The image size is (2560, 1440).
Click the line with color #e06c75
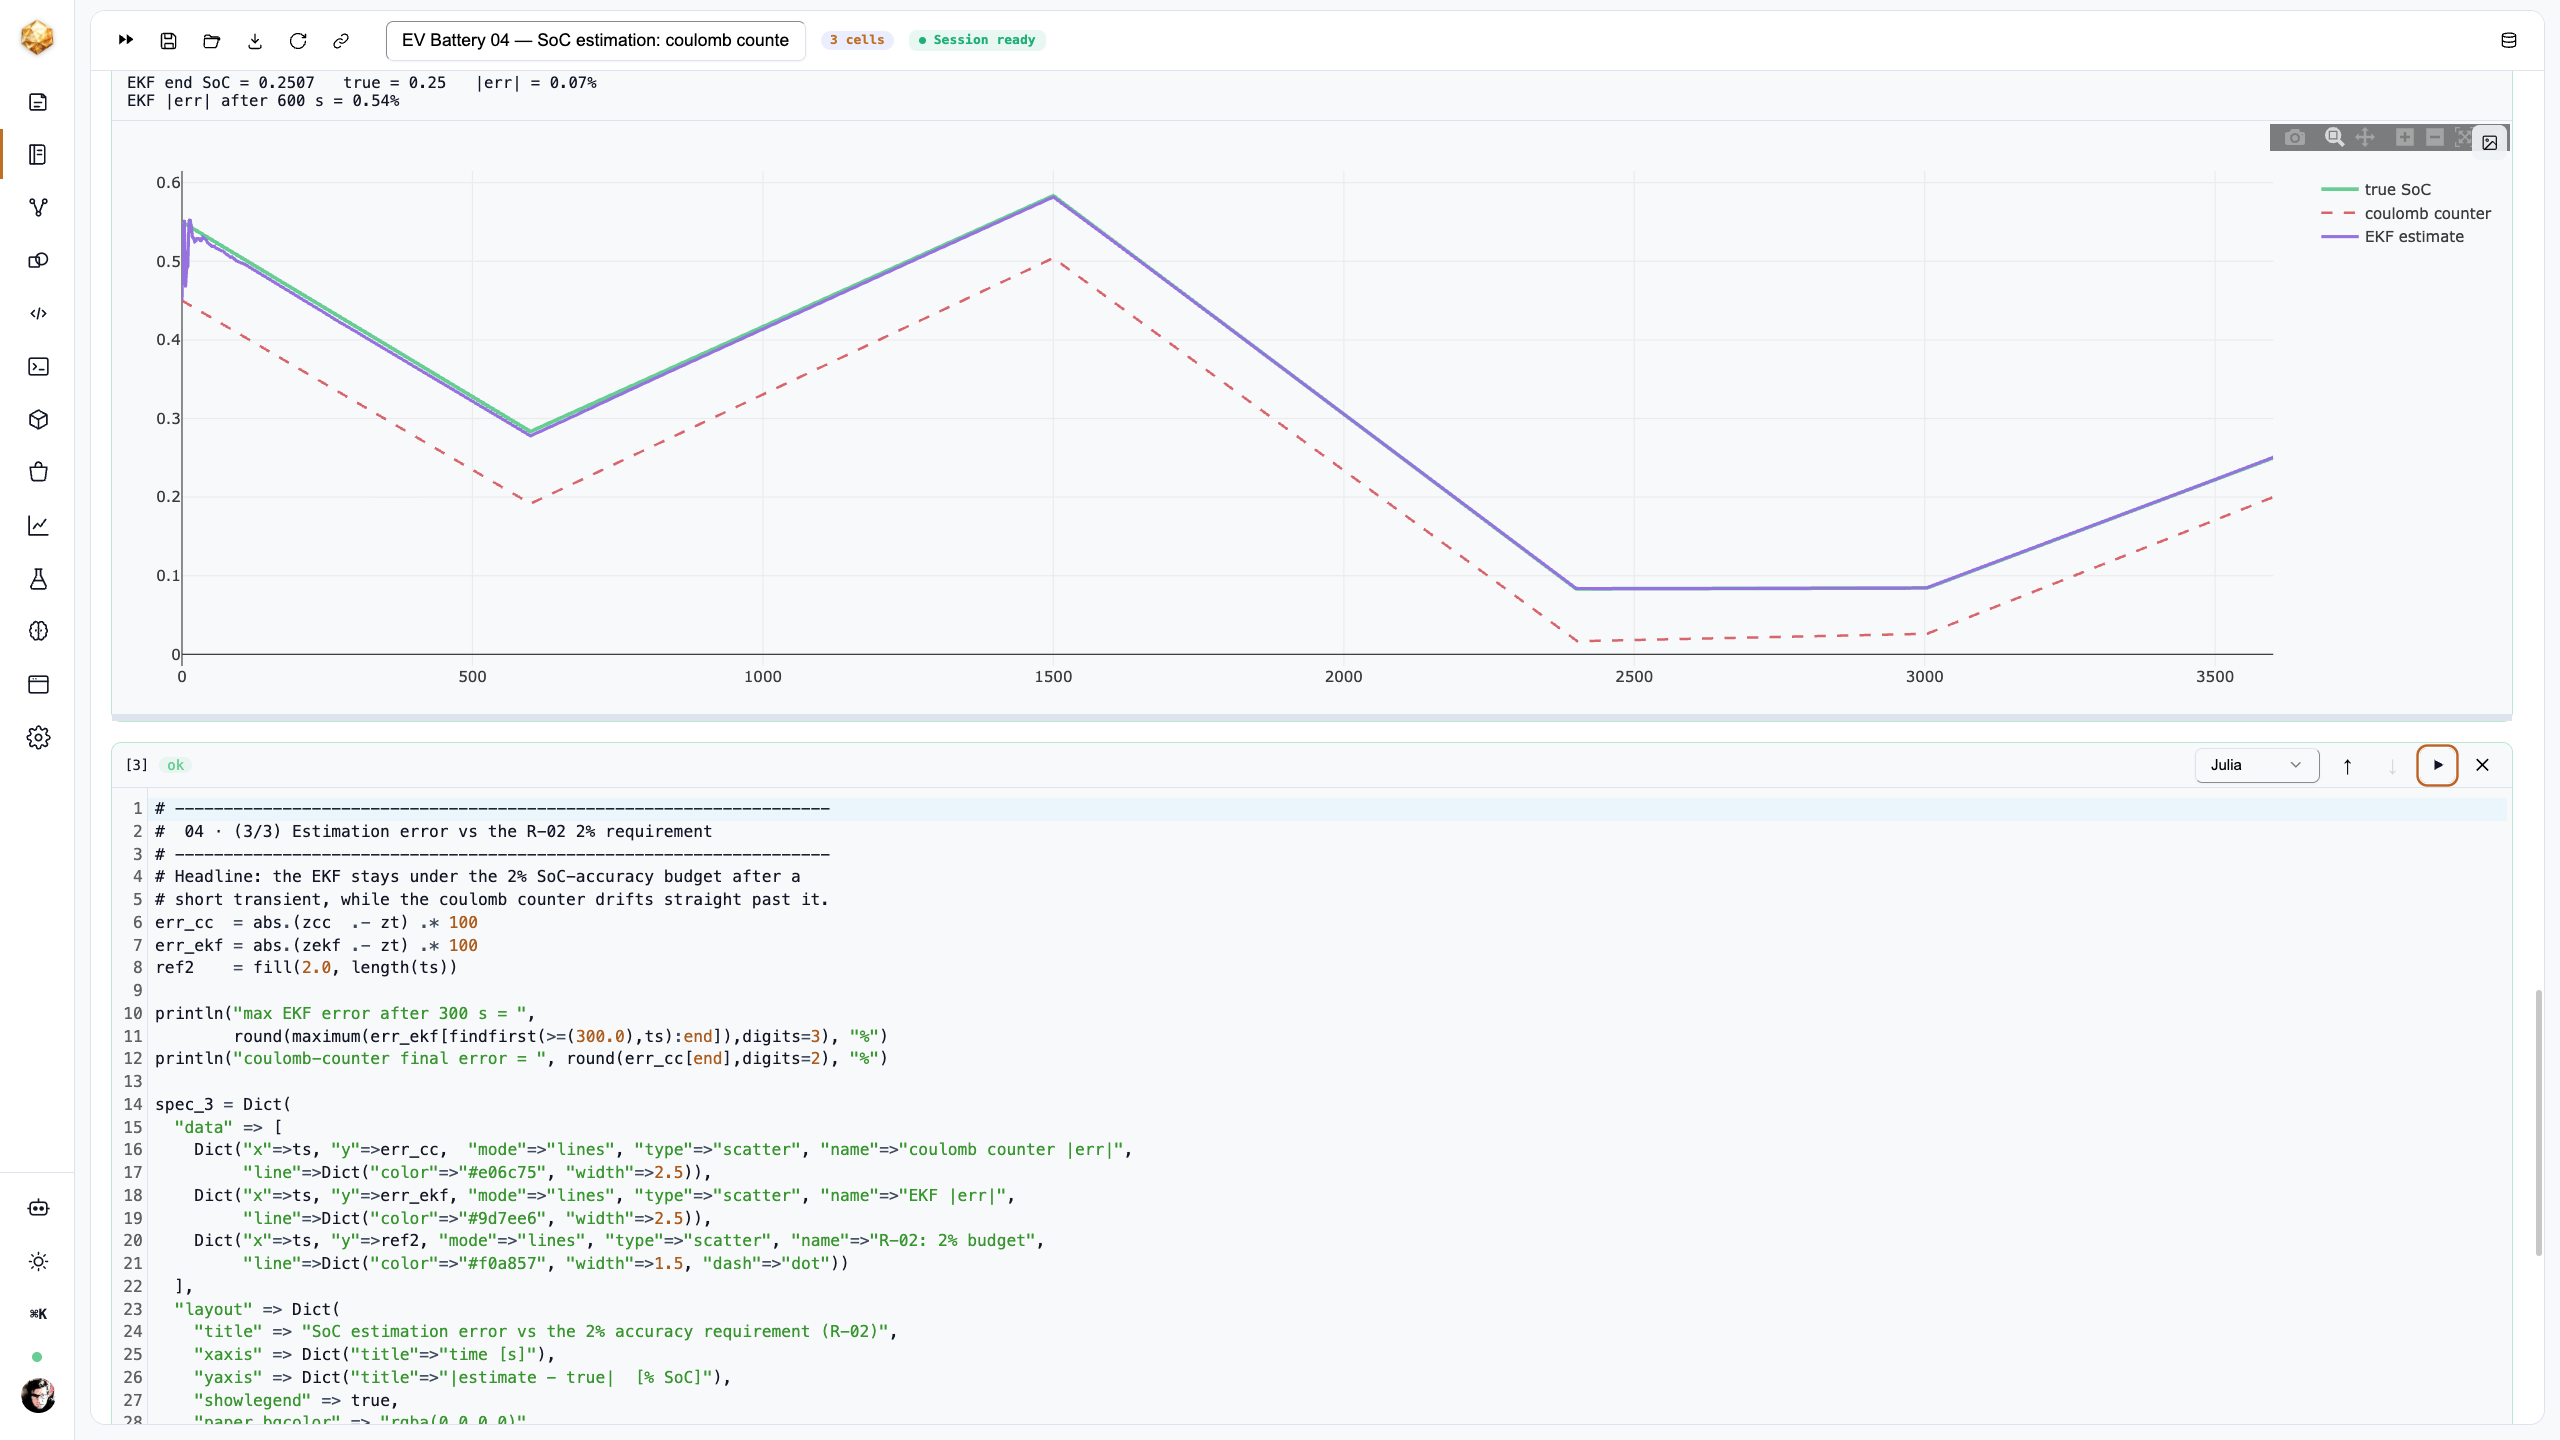point(477,1172)
